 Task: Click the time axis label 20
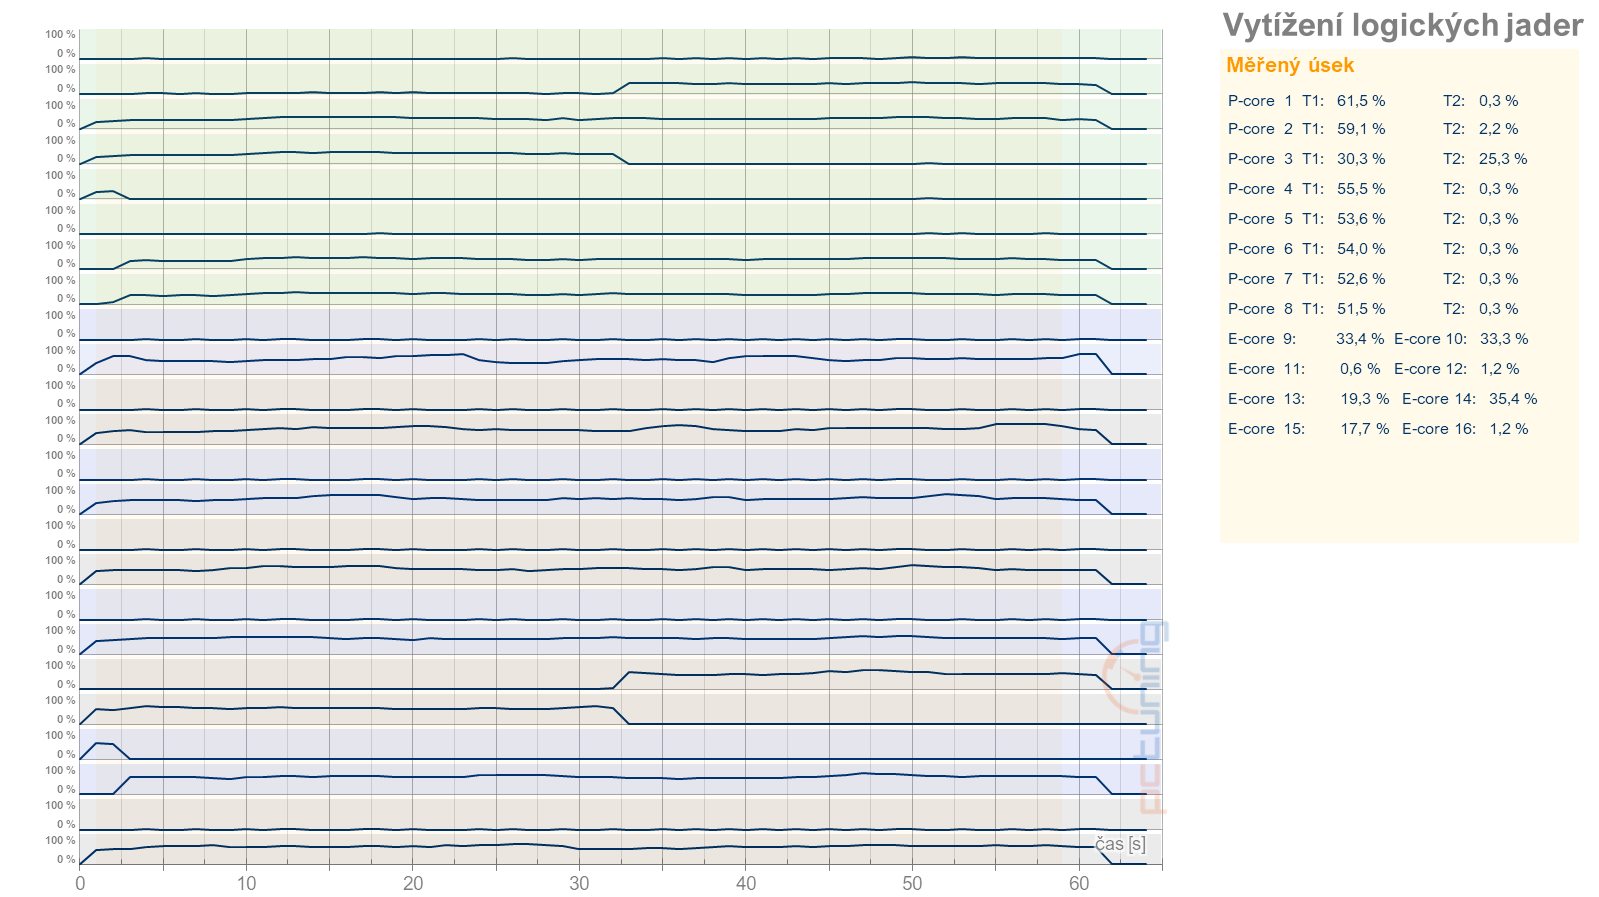(x=413, y=883)
